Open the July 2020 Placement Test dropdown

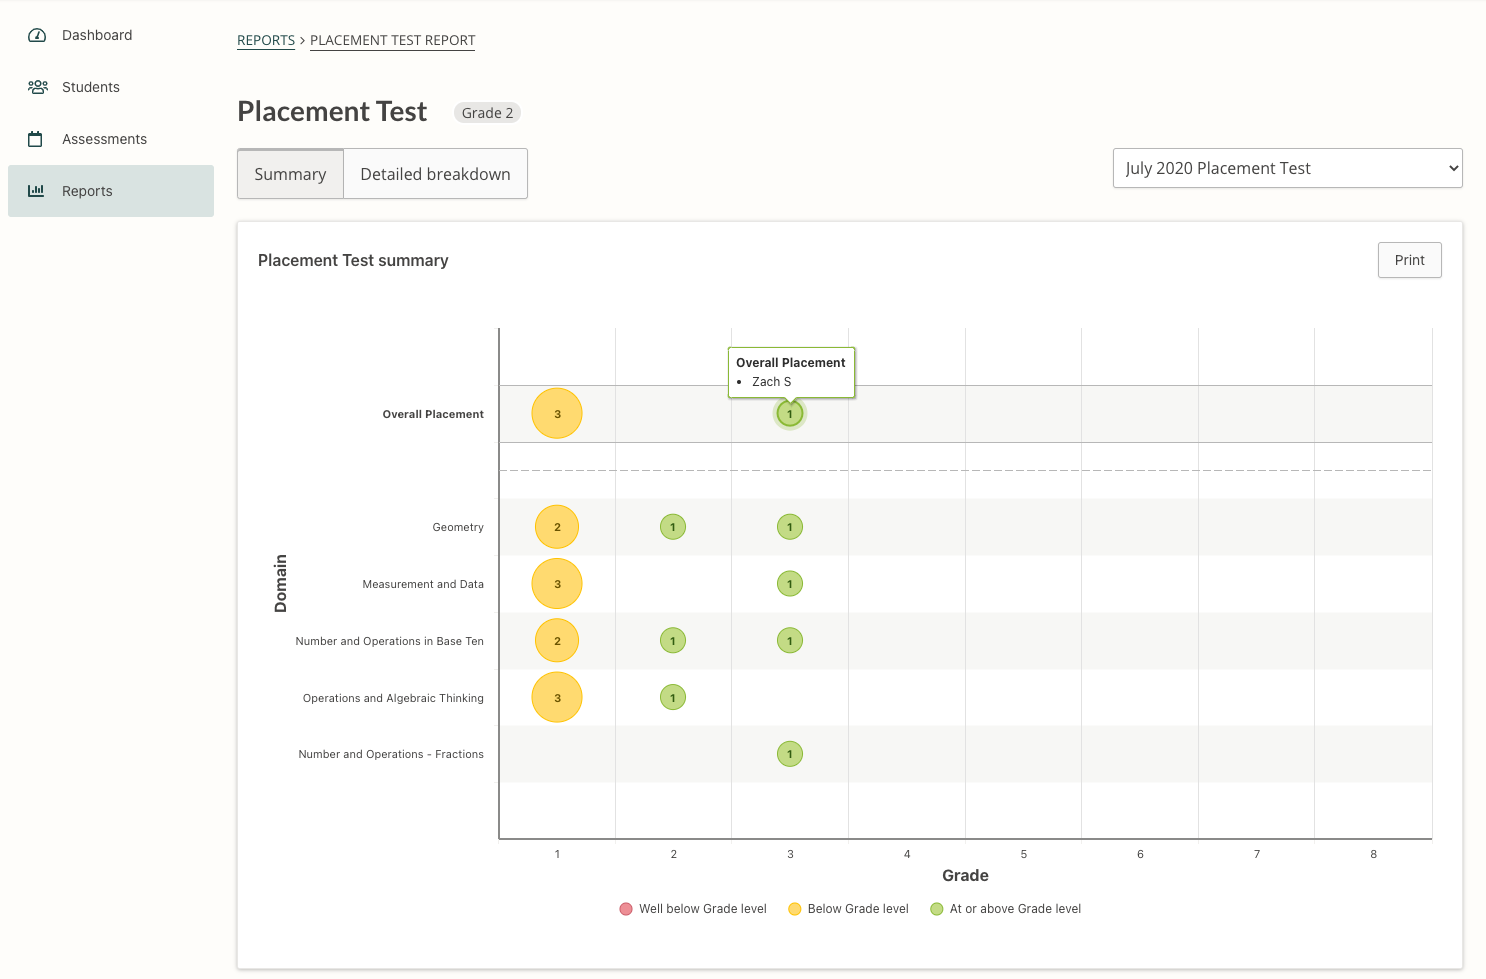[x=1287, y=167]
